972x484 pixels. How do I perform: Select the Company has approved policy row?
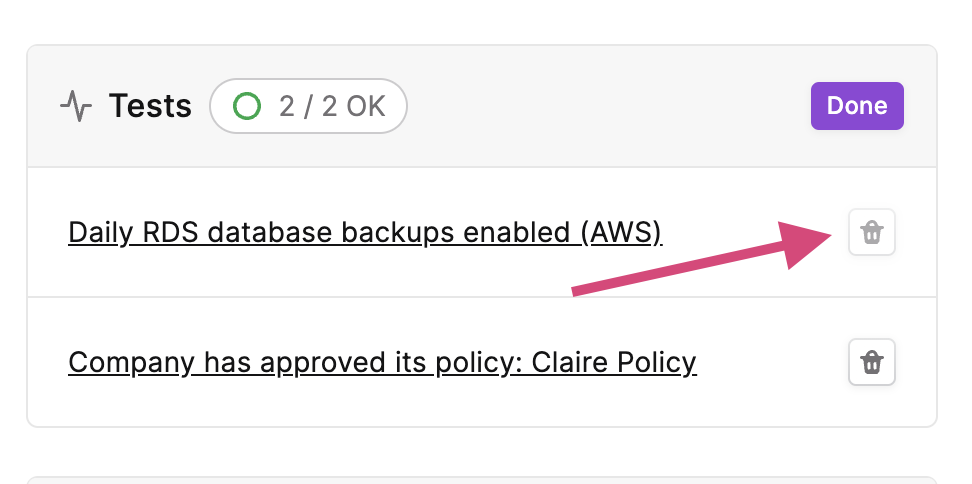tap(482, 362)
